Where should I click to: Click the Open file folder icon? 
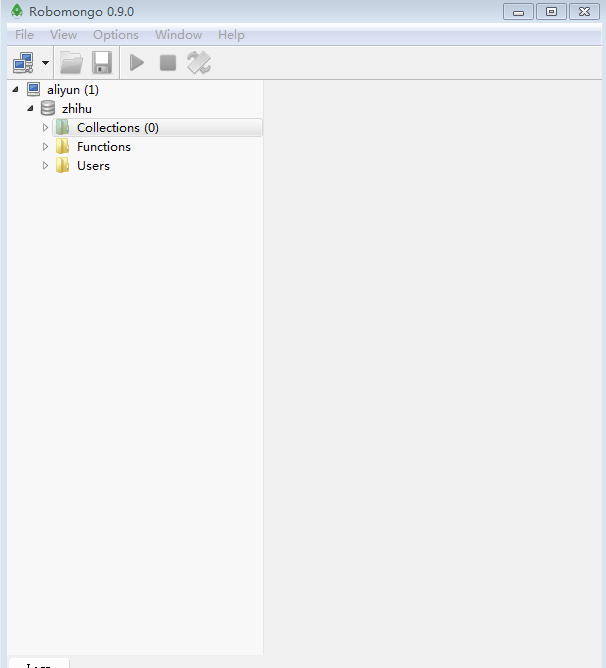pyautogui.click(x=71, y=63)
